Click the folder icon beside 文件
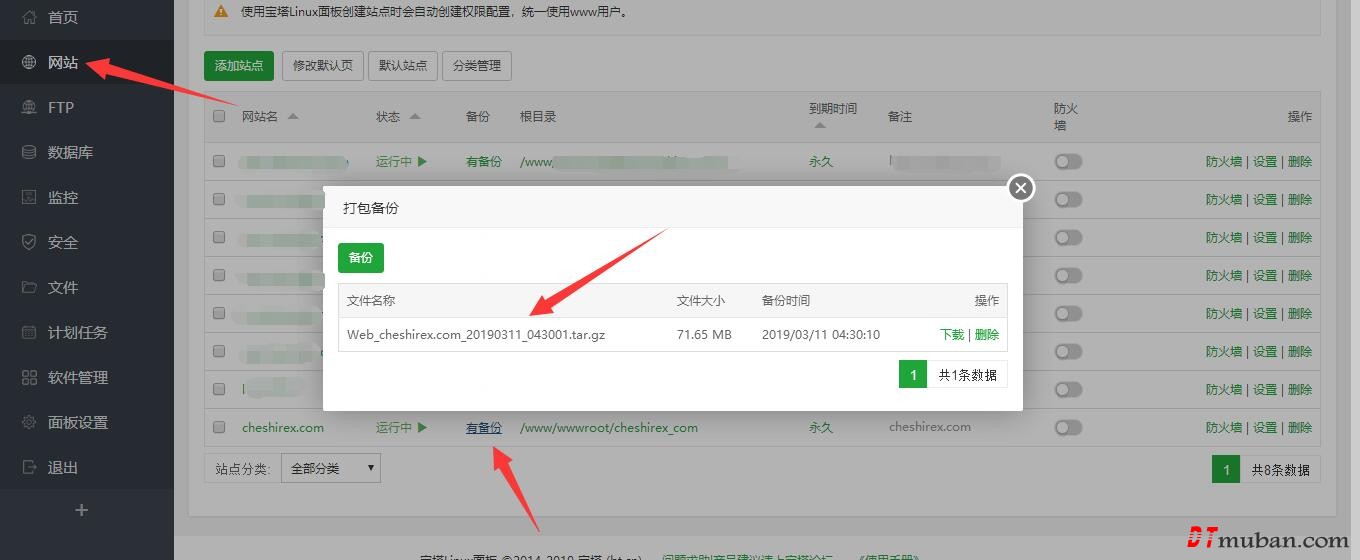 tap(29, 287)
